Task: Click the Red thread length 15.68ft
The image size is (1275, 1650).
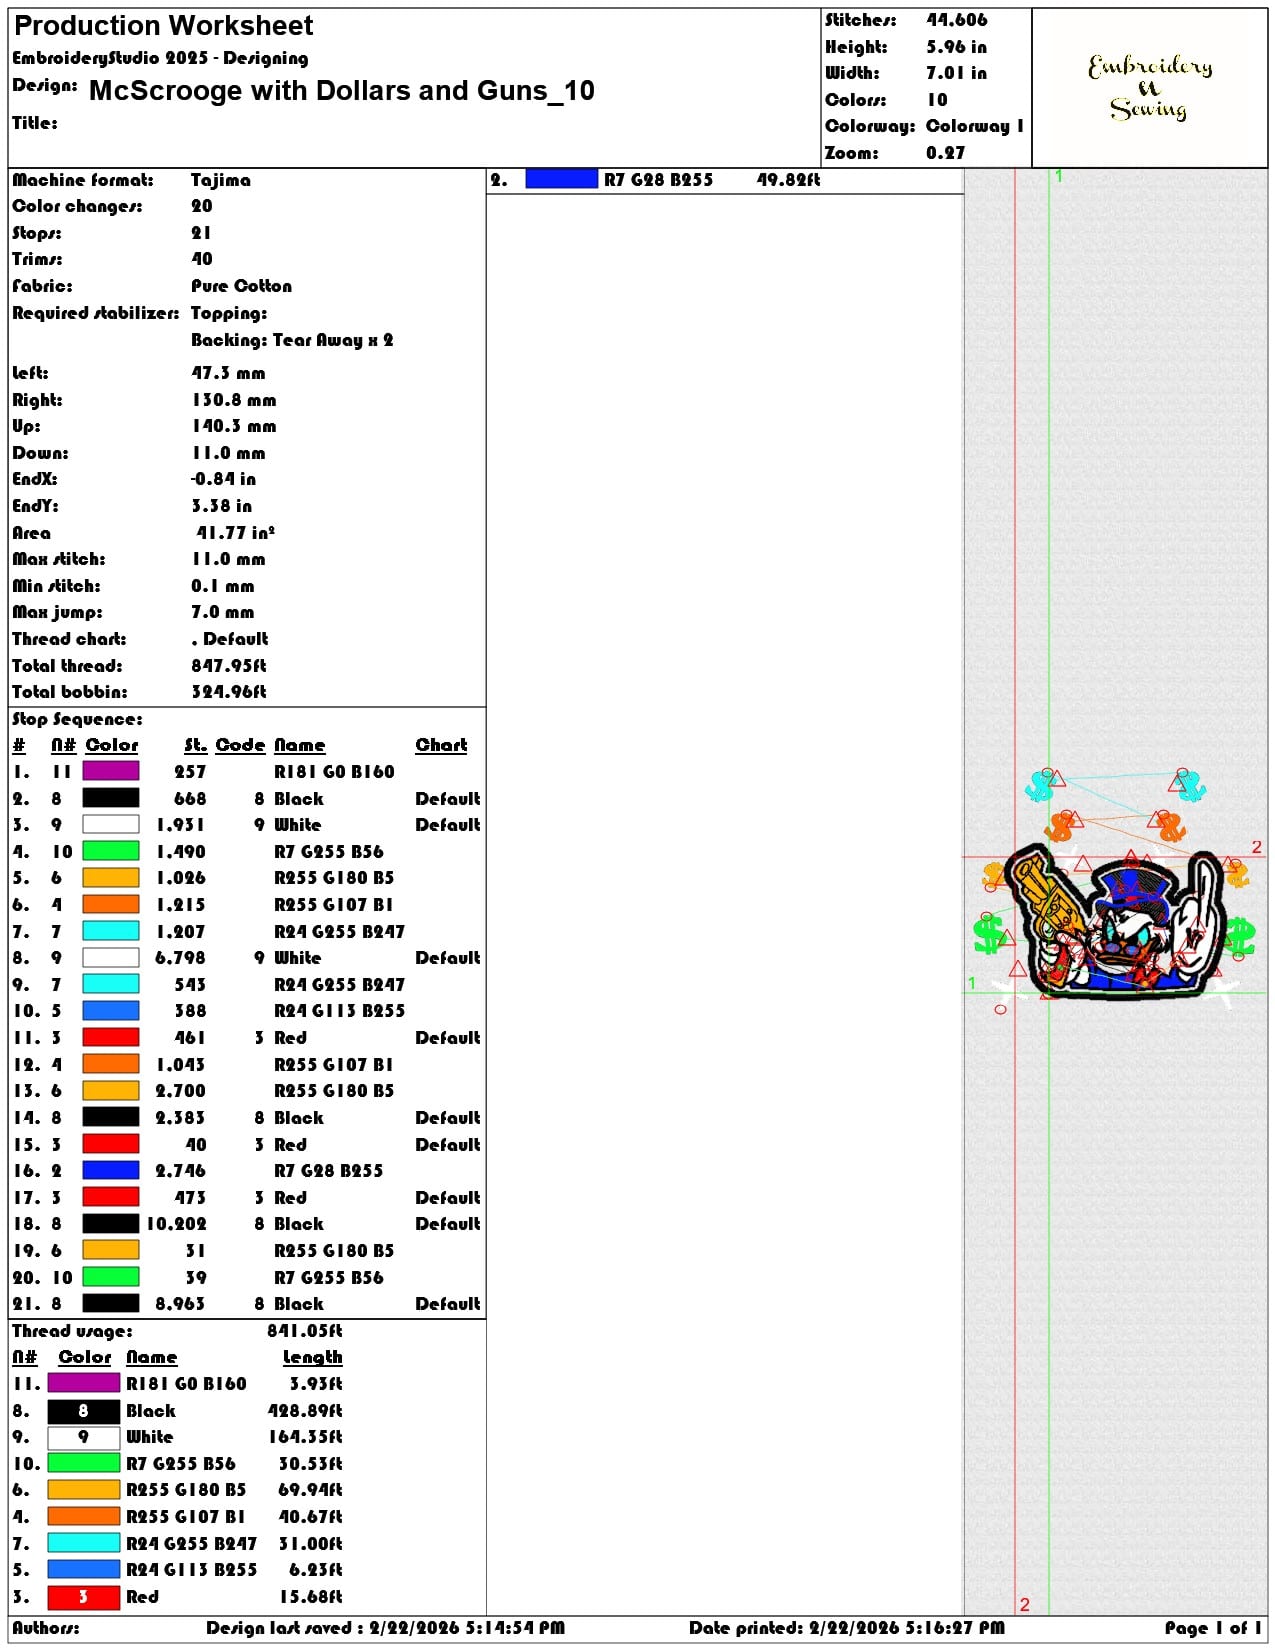Action: [x=310, y=1597]
